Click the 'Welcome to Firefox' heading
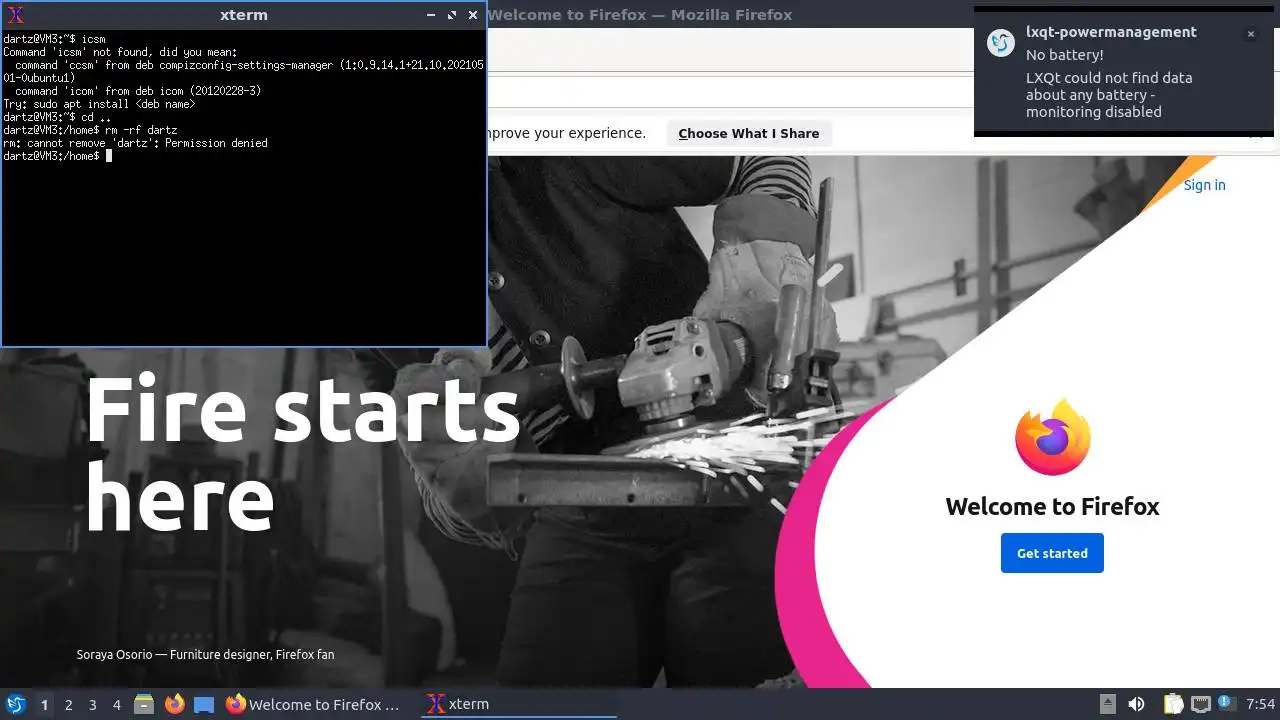The image size is (1280, 720). pyautogui.click(x=1052, y=506)
